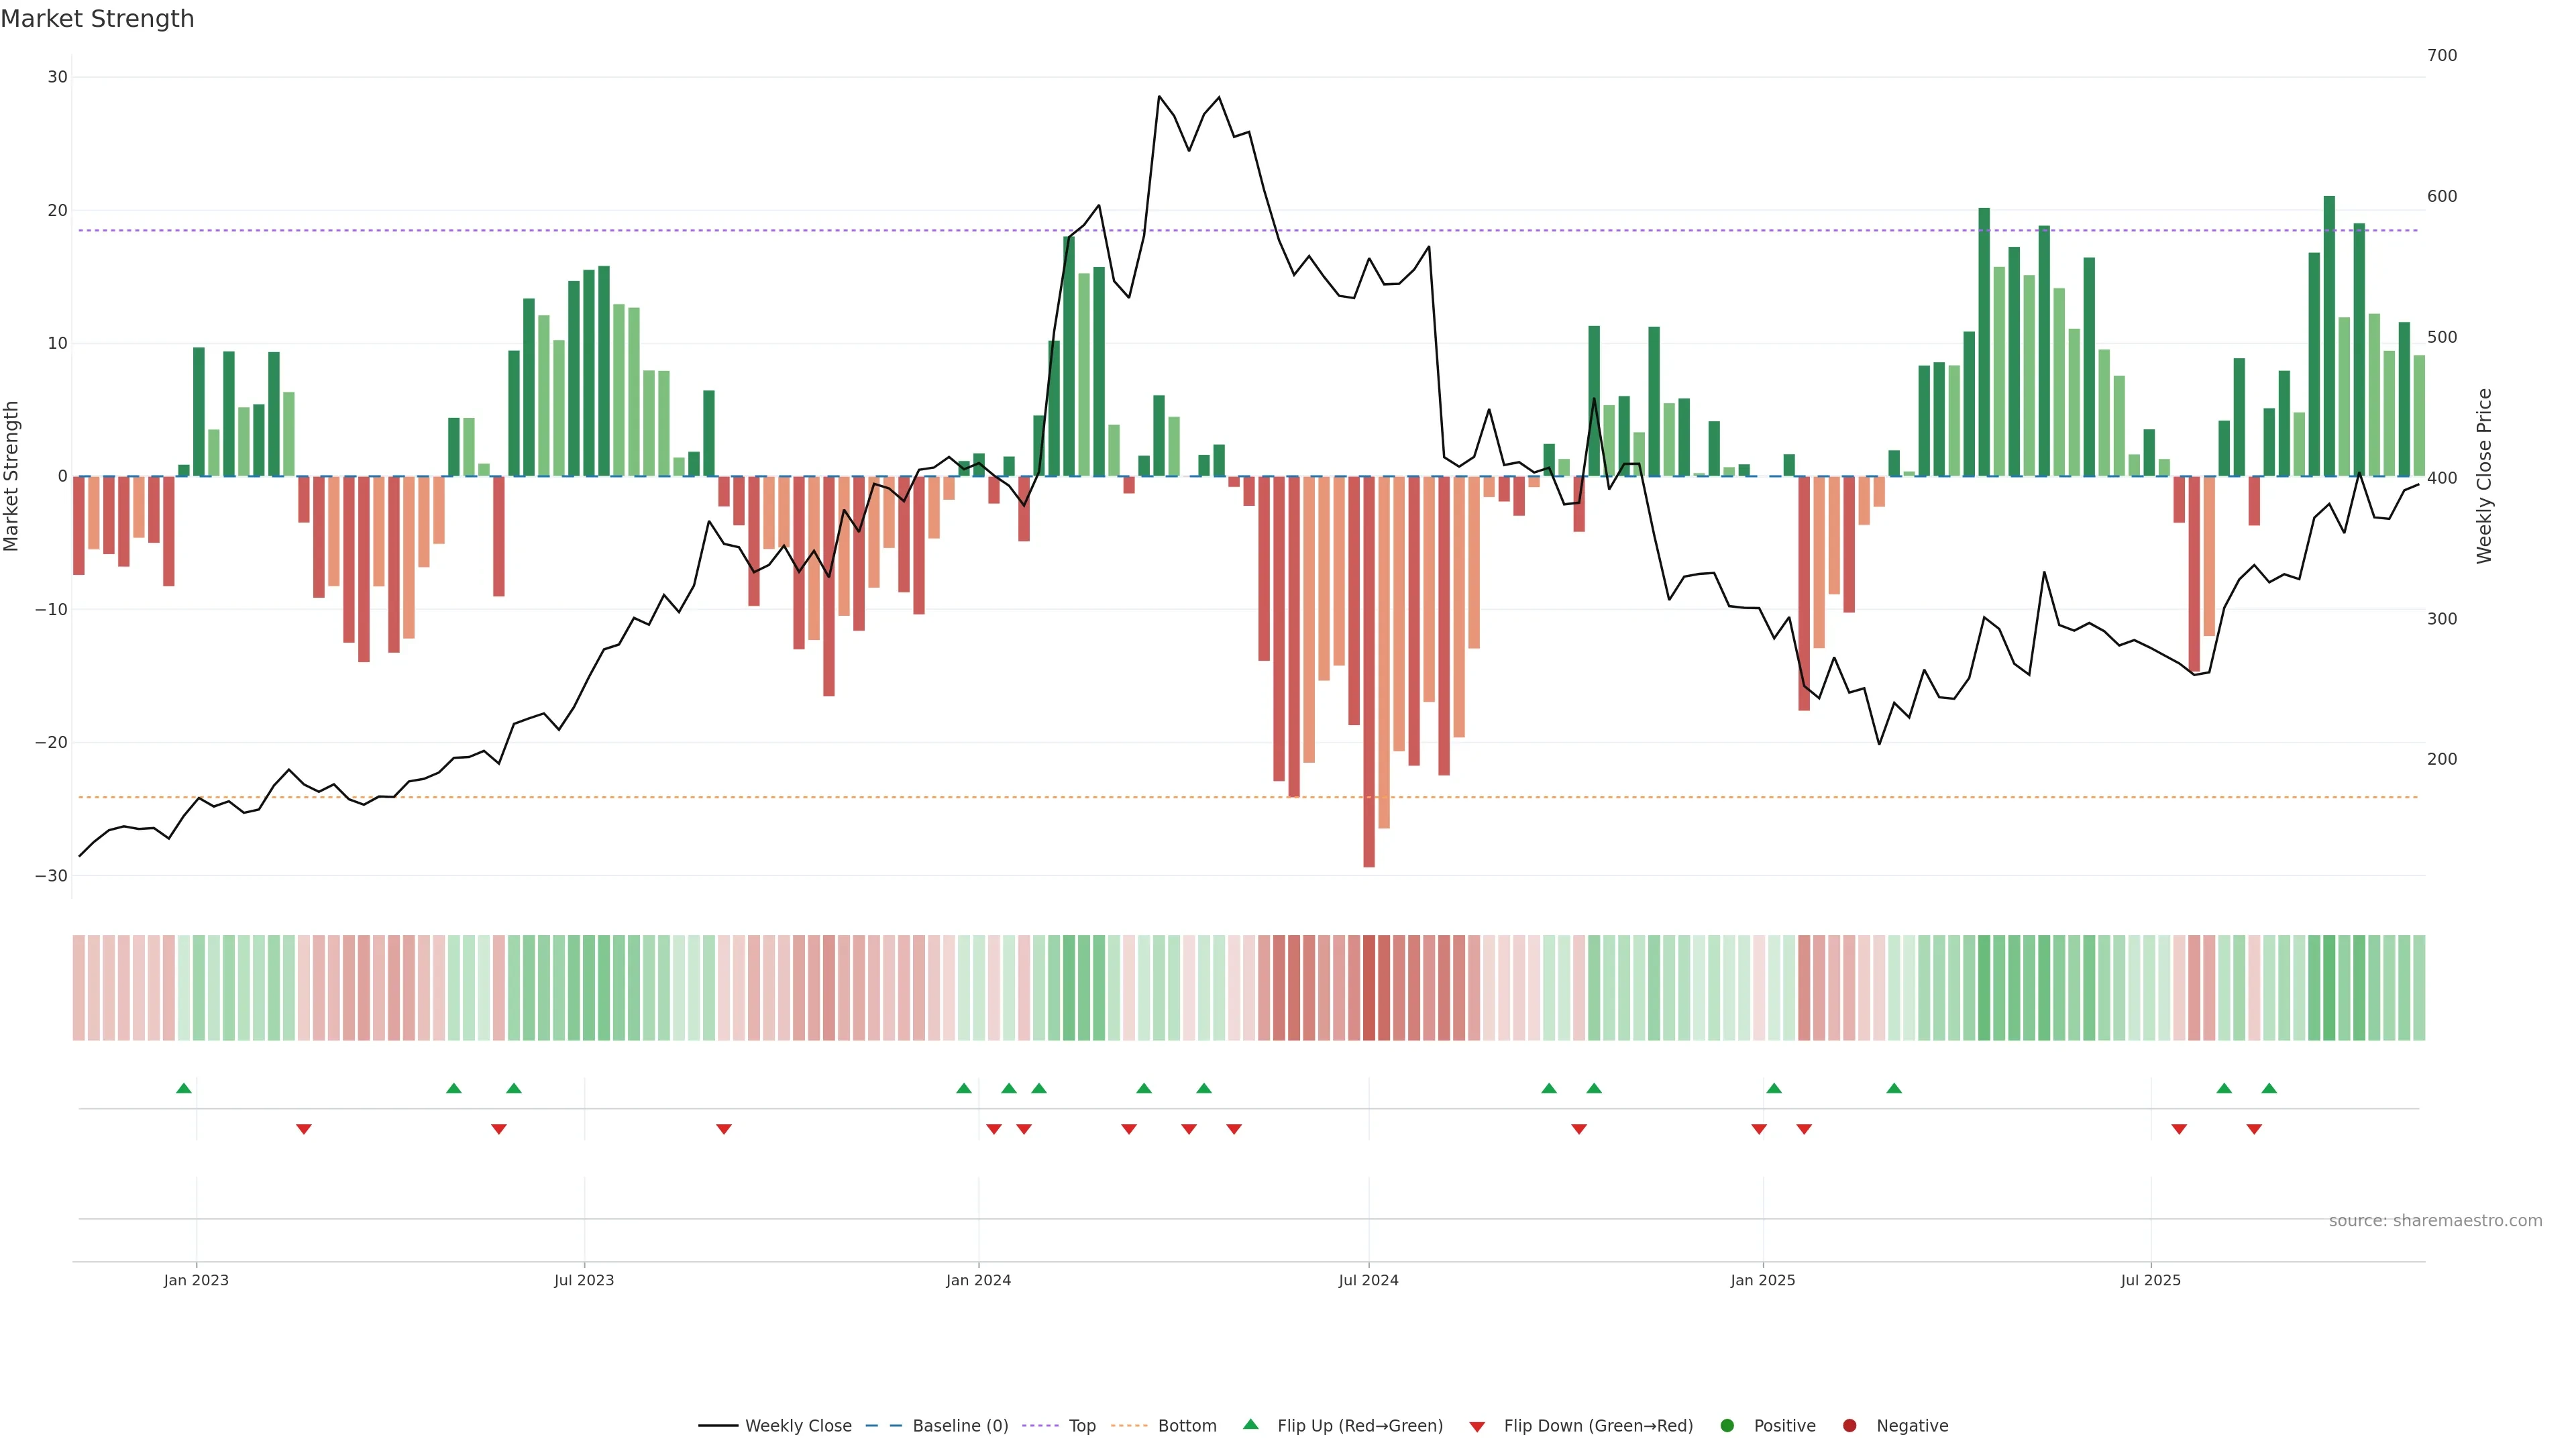This screenshot has width=2576, height=1449.
Task: Click the green Flip Up triangle legend icon
Action: pos(1250,1425)
